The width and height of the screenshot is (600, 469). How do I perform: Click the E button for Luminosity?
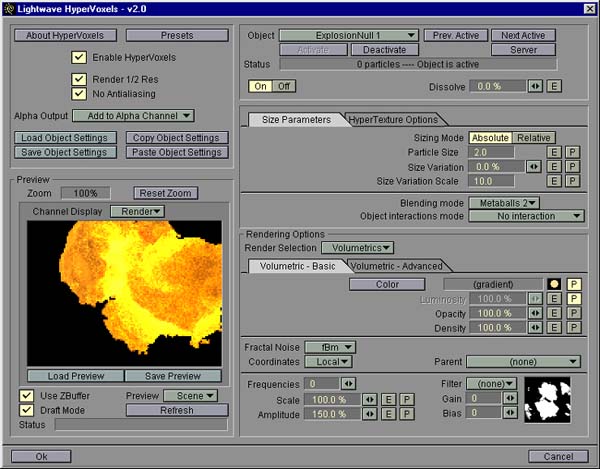[x=554, y=299]
